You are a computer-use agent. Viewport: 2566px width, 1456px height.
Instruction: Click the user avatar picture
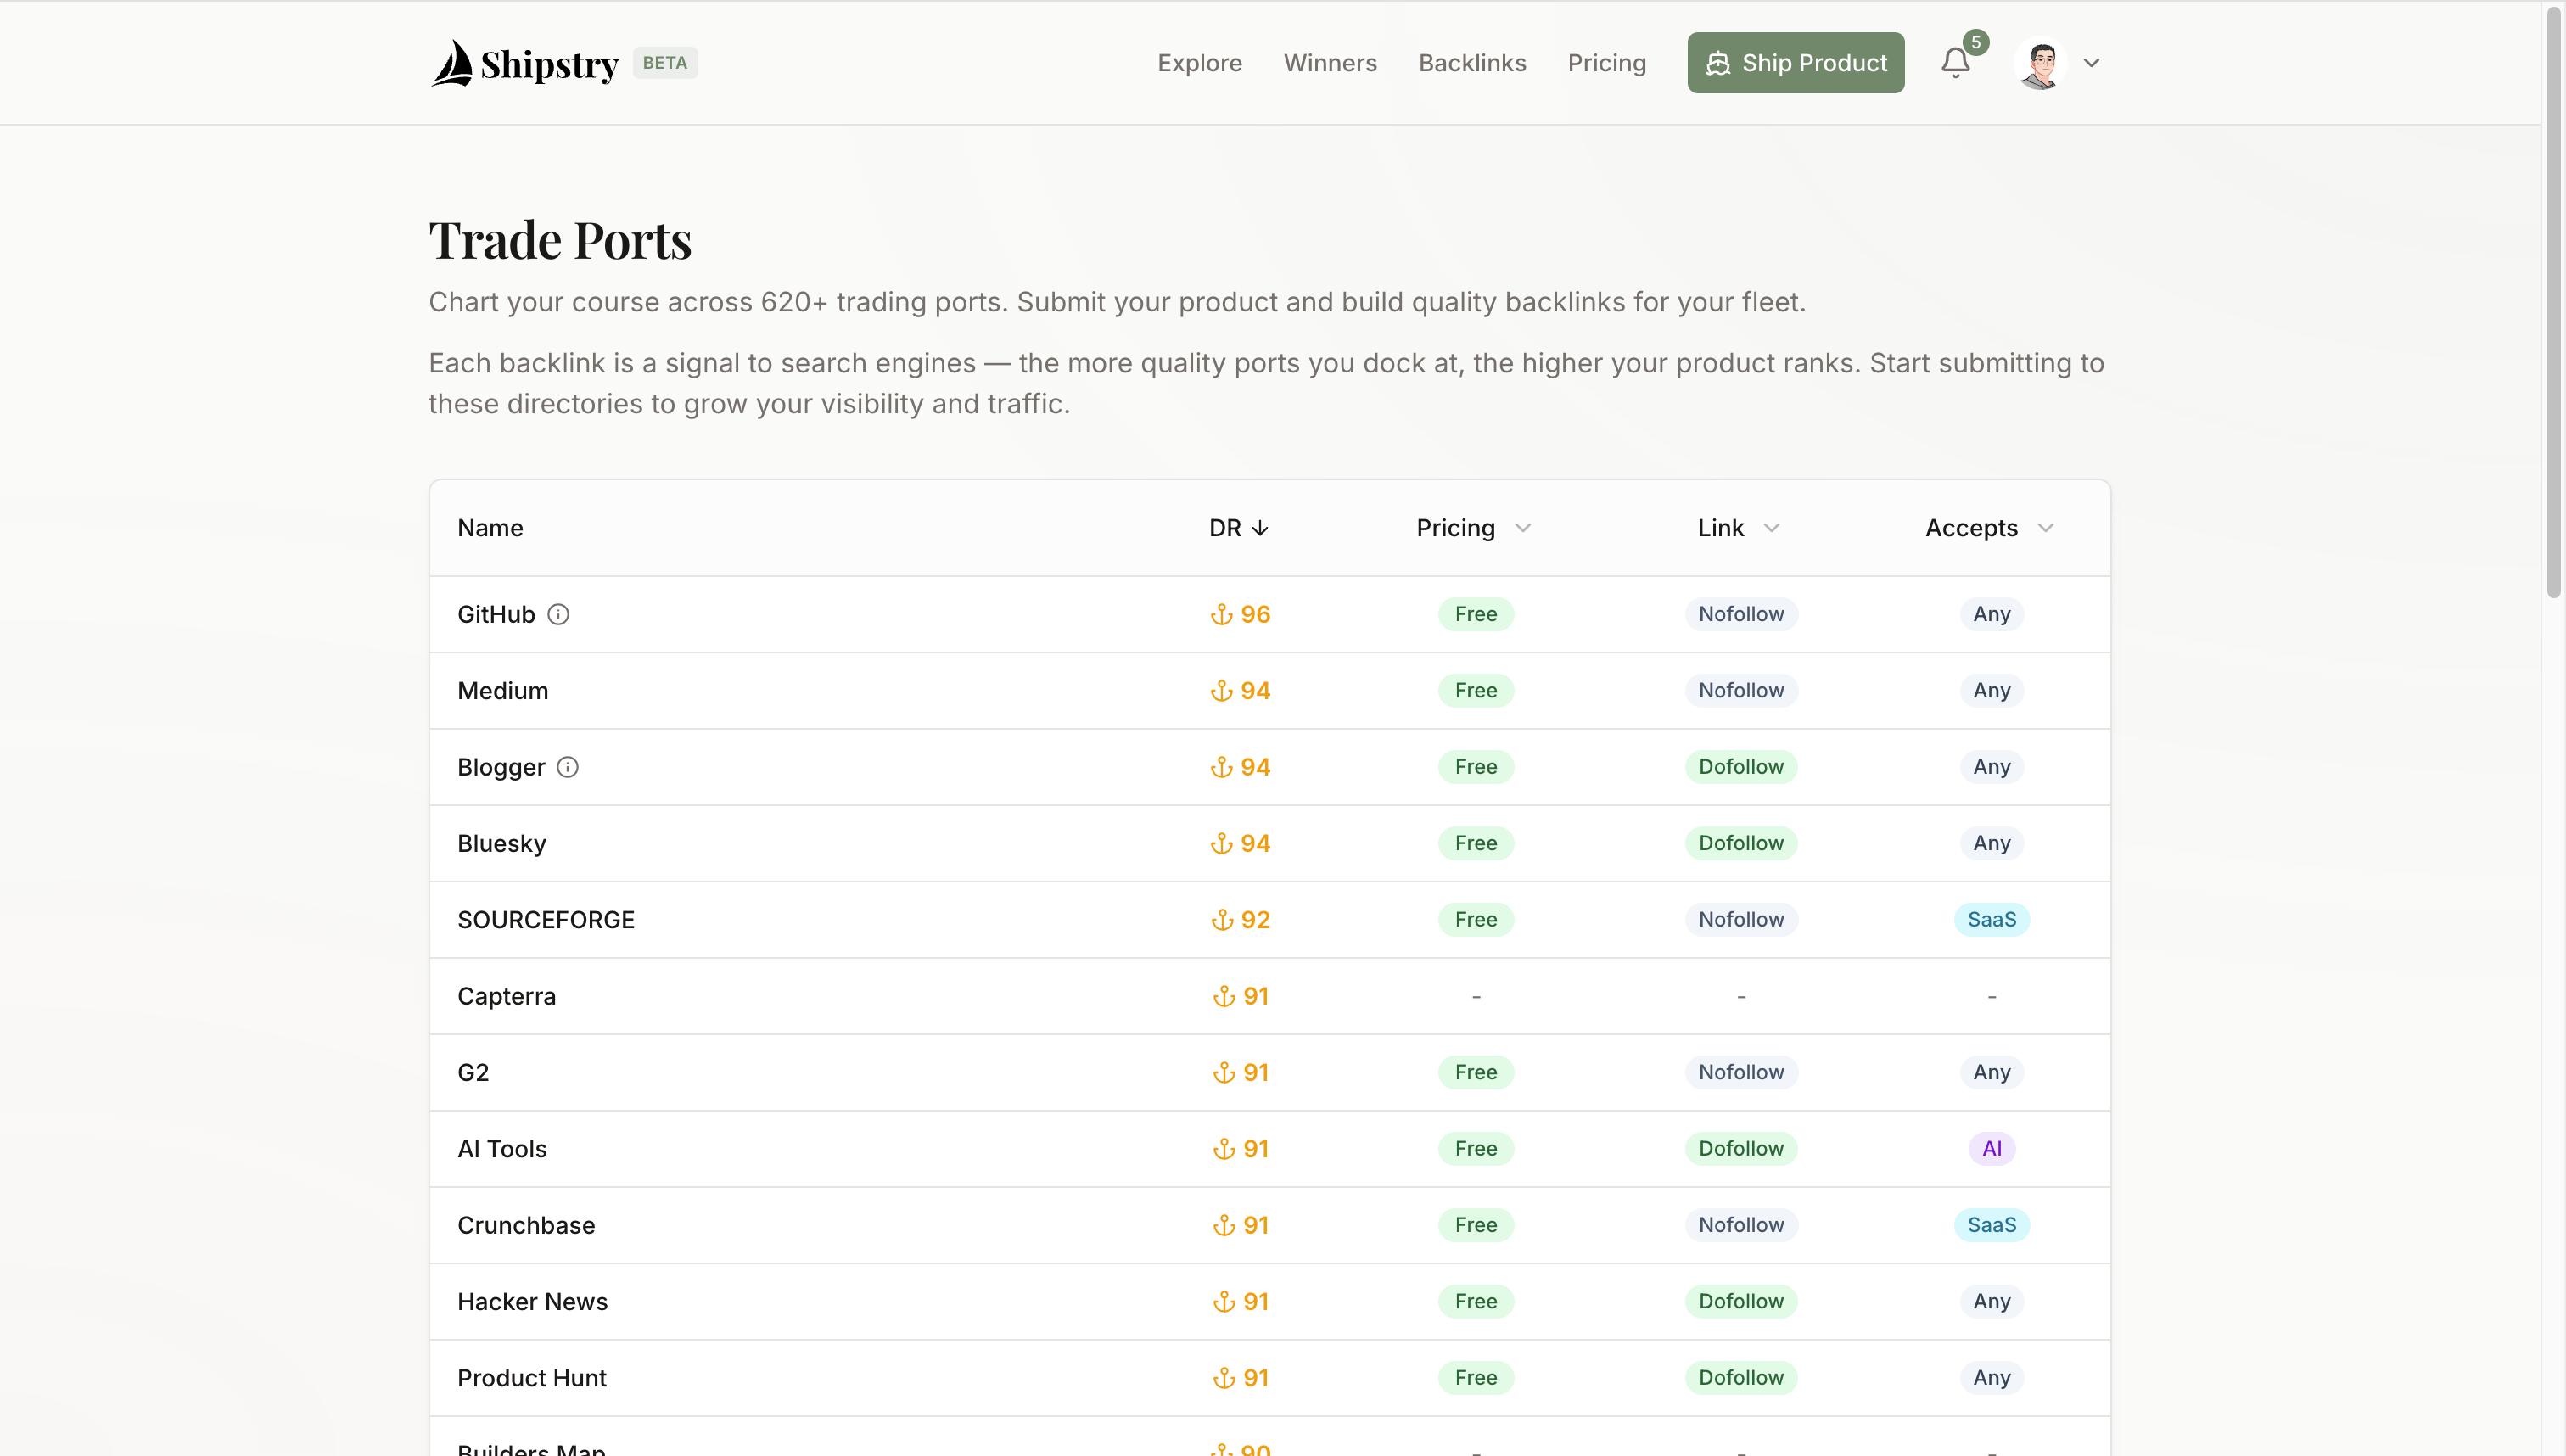point(2040,63)
